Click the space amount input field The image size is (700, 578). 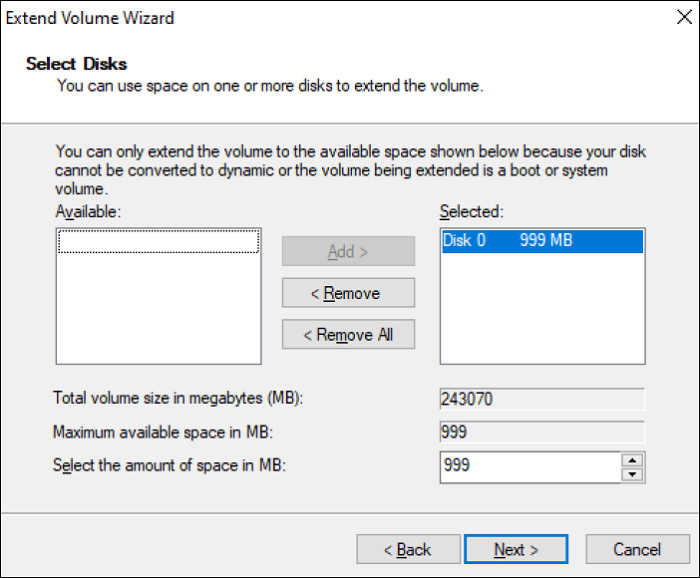pyautogui.click(x=530, y=467)
